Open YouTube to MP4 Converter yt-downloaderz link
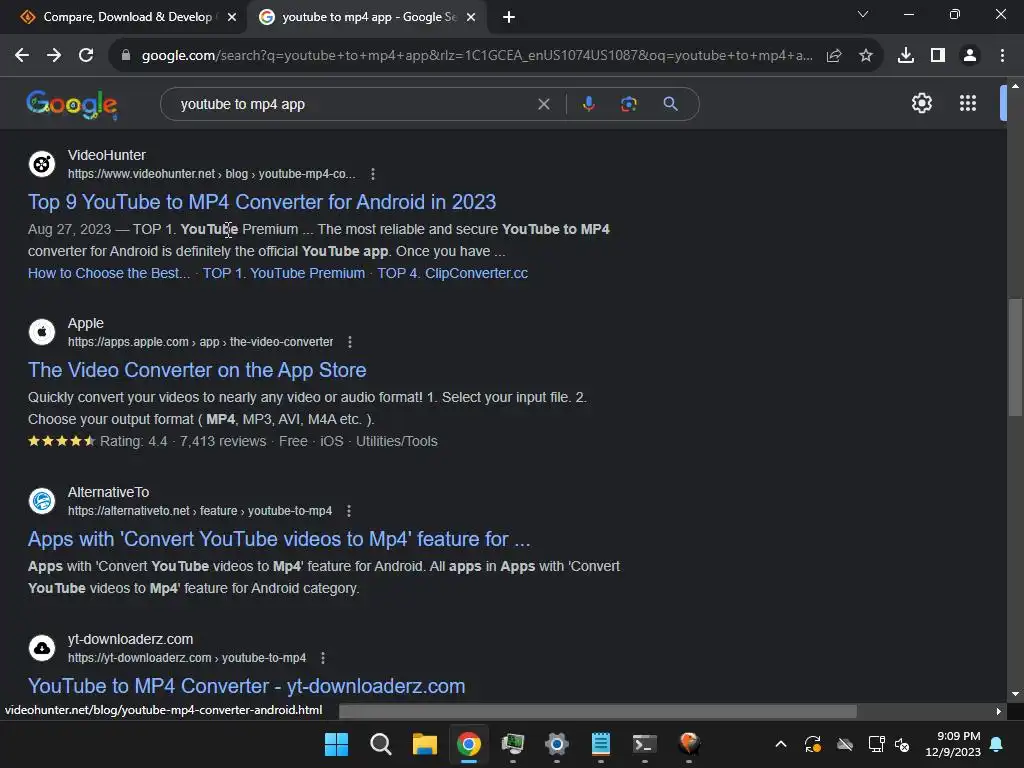Image resolution: width=1024 pixels, height=768 pixels. click(x=246, y=686)
